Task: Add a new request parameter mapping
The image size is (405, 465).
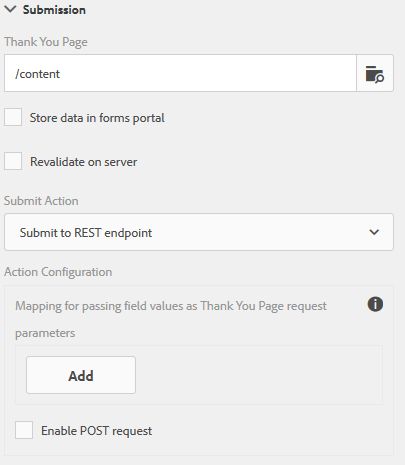Action: (x=81, y=375)
